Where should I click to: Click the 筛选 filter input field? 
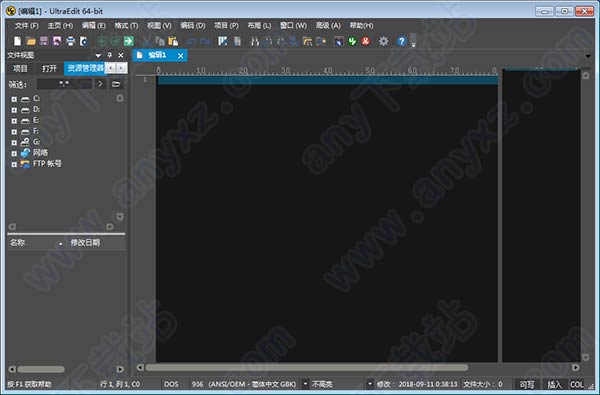pyautogui.click(x=64, y=83)
